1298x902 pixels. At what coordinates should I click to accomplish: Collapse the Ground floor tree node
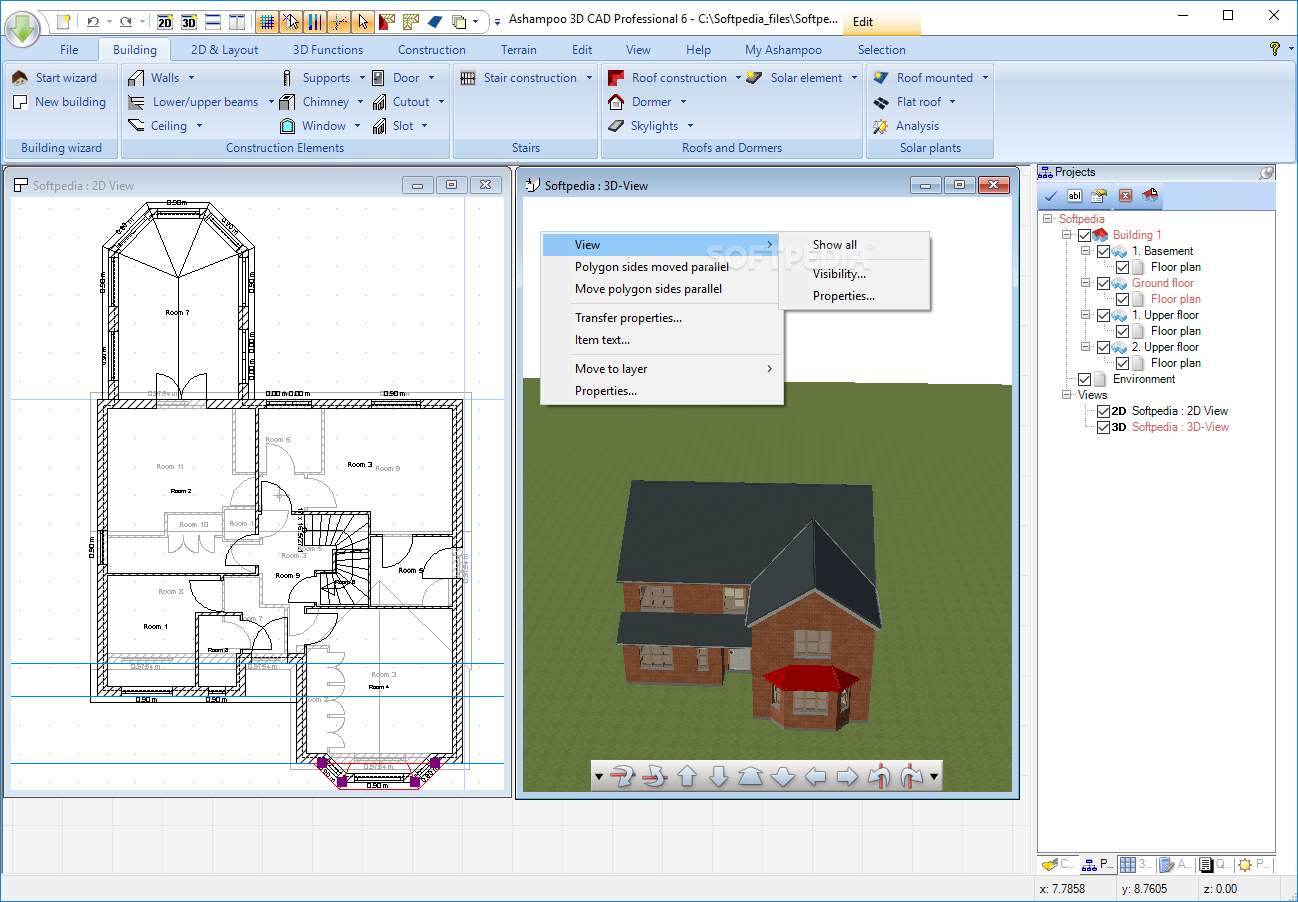pos(1086,283)
